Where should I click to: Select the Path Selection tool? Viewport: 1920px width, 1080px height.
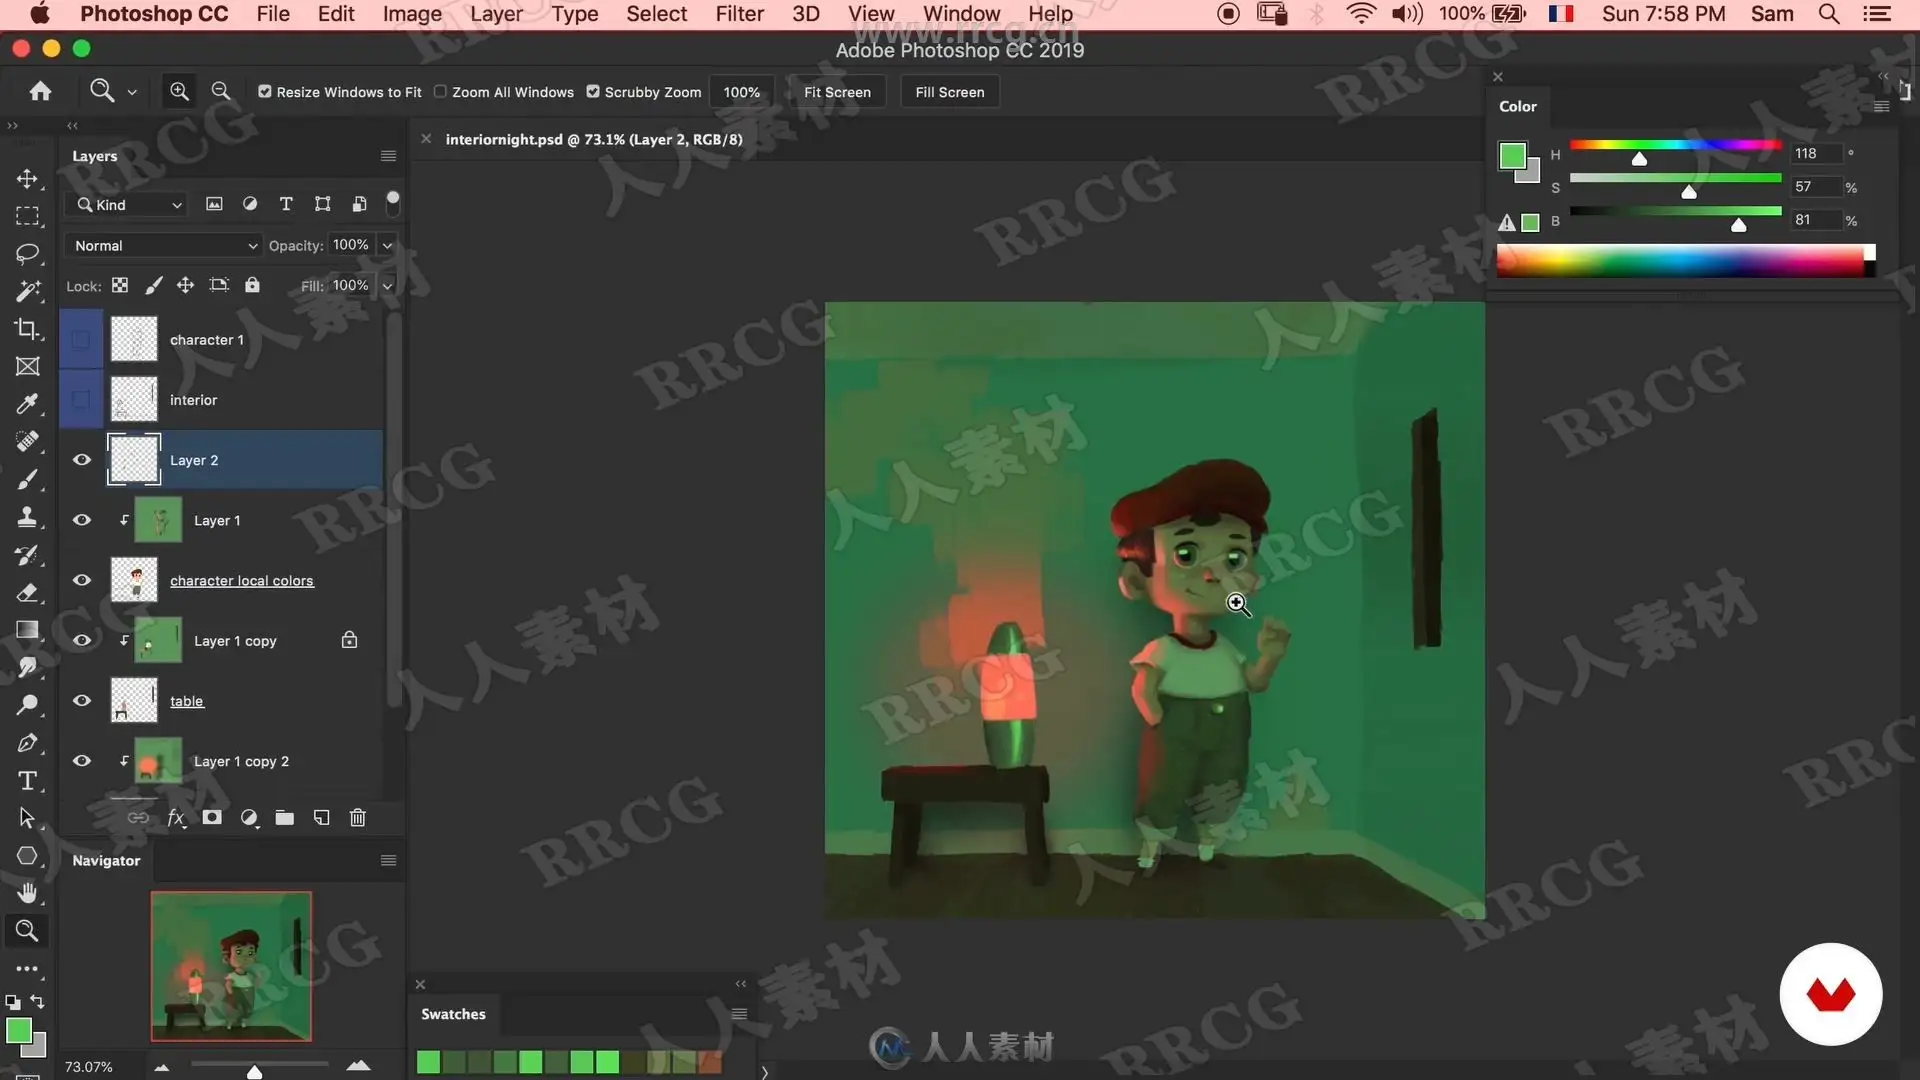click(27, 818)
